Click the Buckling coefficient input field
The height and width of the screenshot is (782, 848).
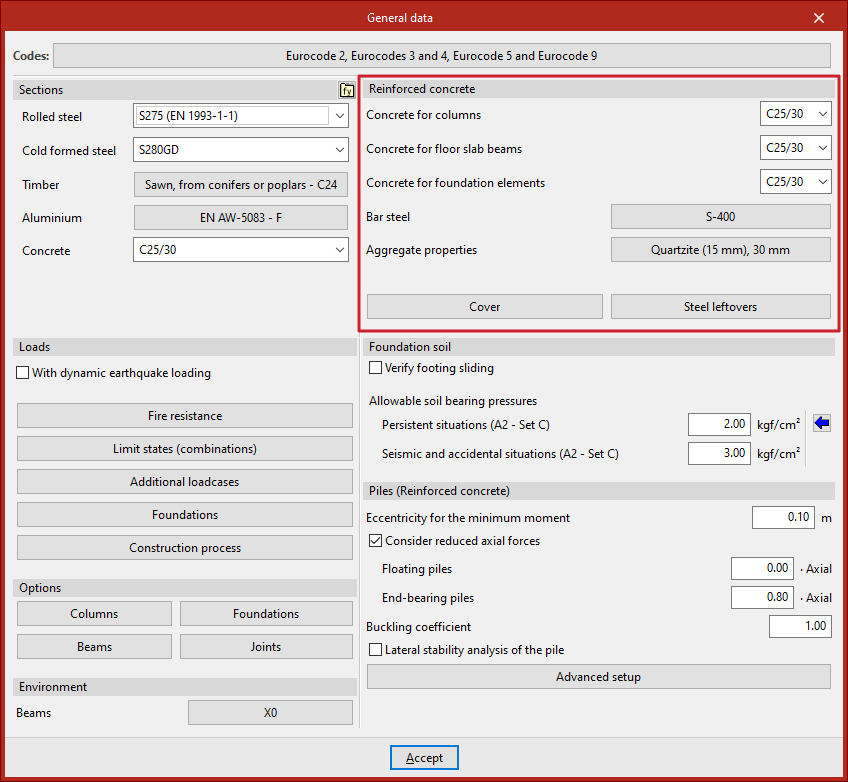800,626
